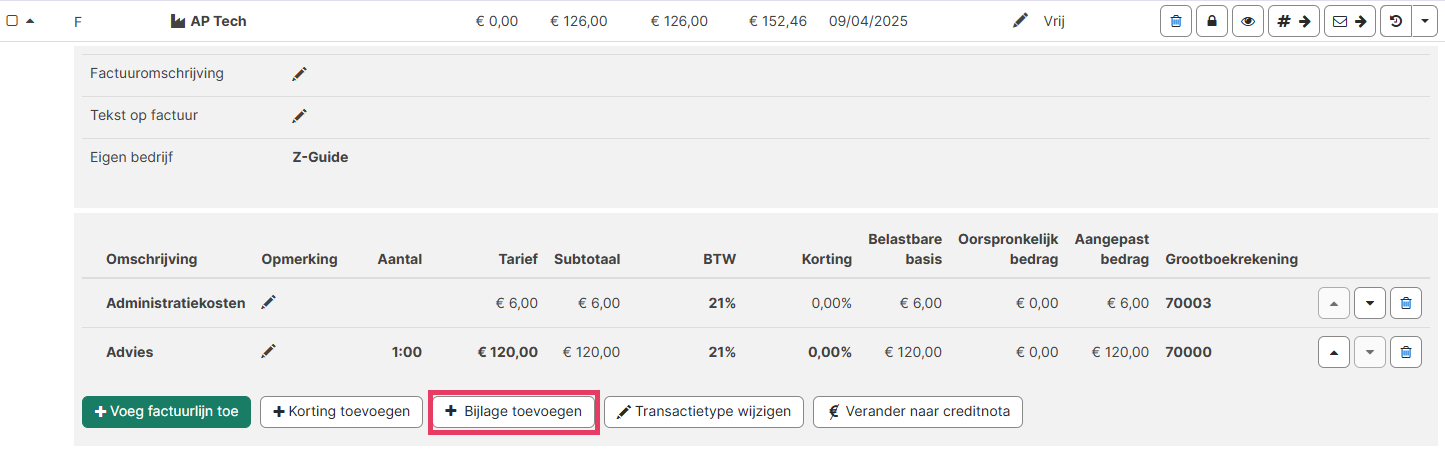Open the dropdown caret next to the history button
1445x454 pixels.
[1424, 21]
